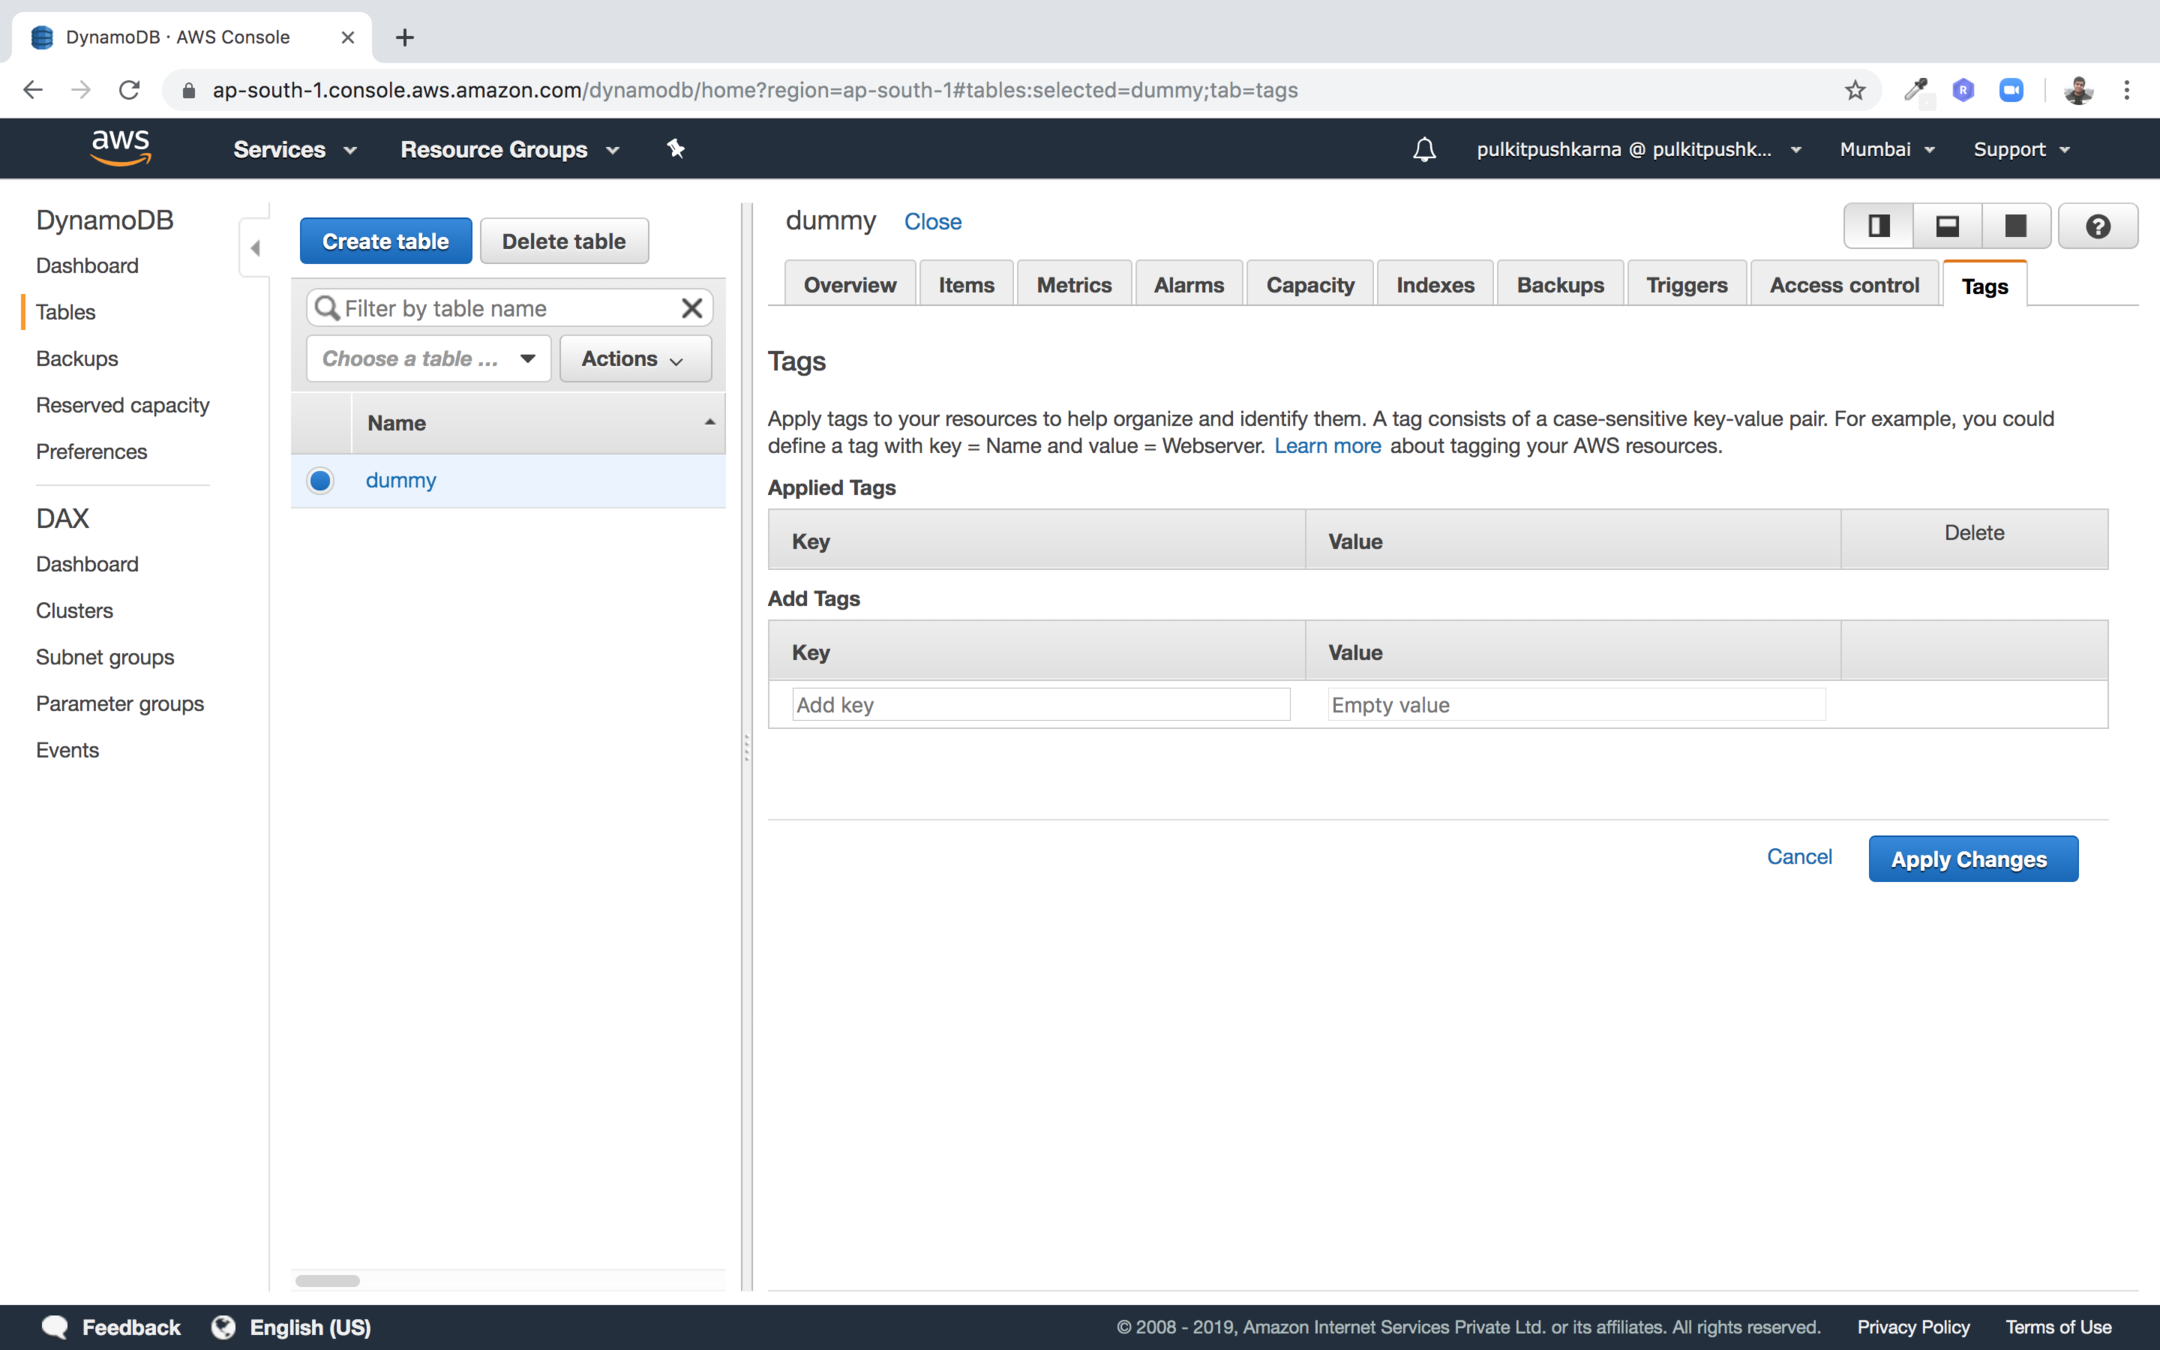The height and width of the screenshot is (1350, 2160).
Task: Open the Learn more tagging link
Action: point(1327,446)
